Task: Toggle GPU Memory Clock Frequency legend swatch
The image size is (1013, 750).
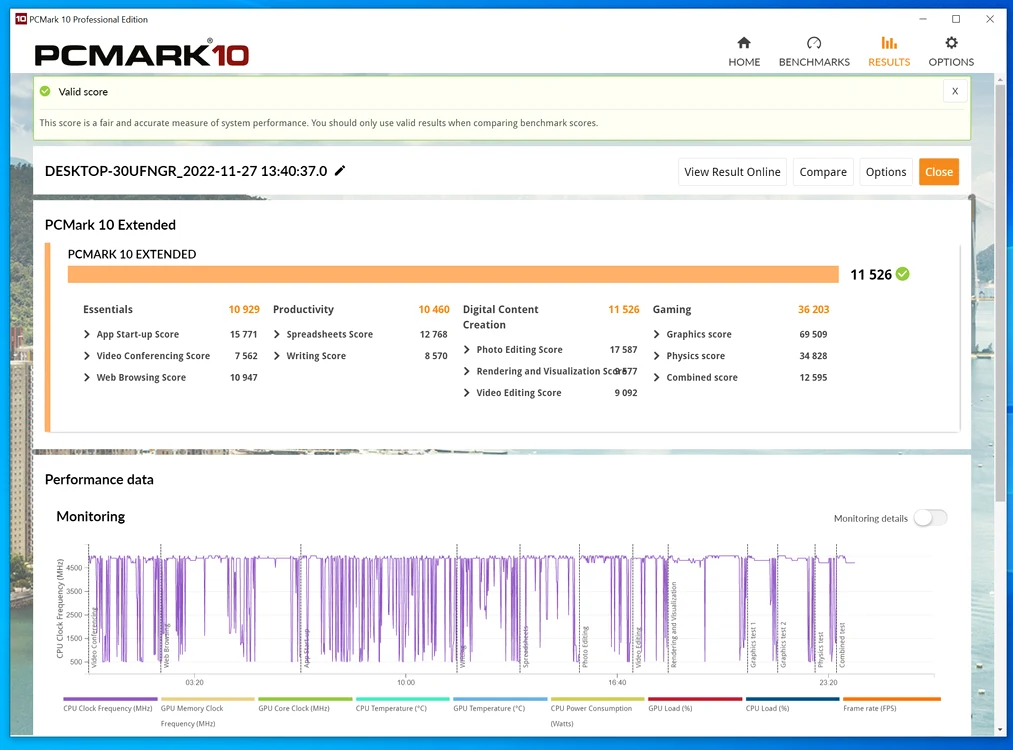Action: click(x=208, y=699)
